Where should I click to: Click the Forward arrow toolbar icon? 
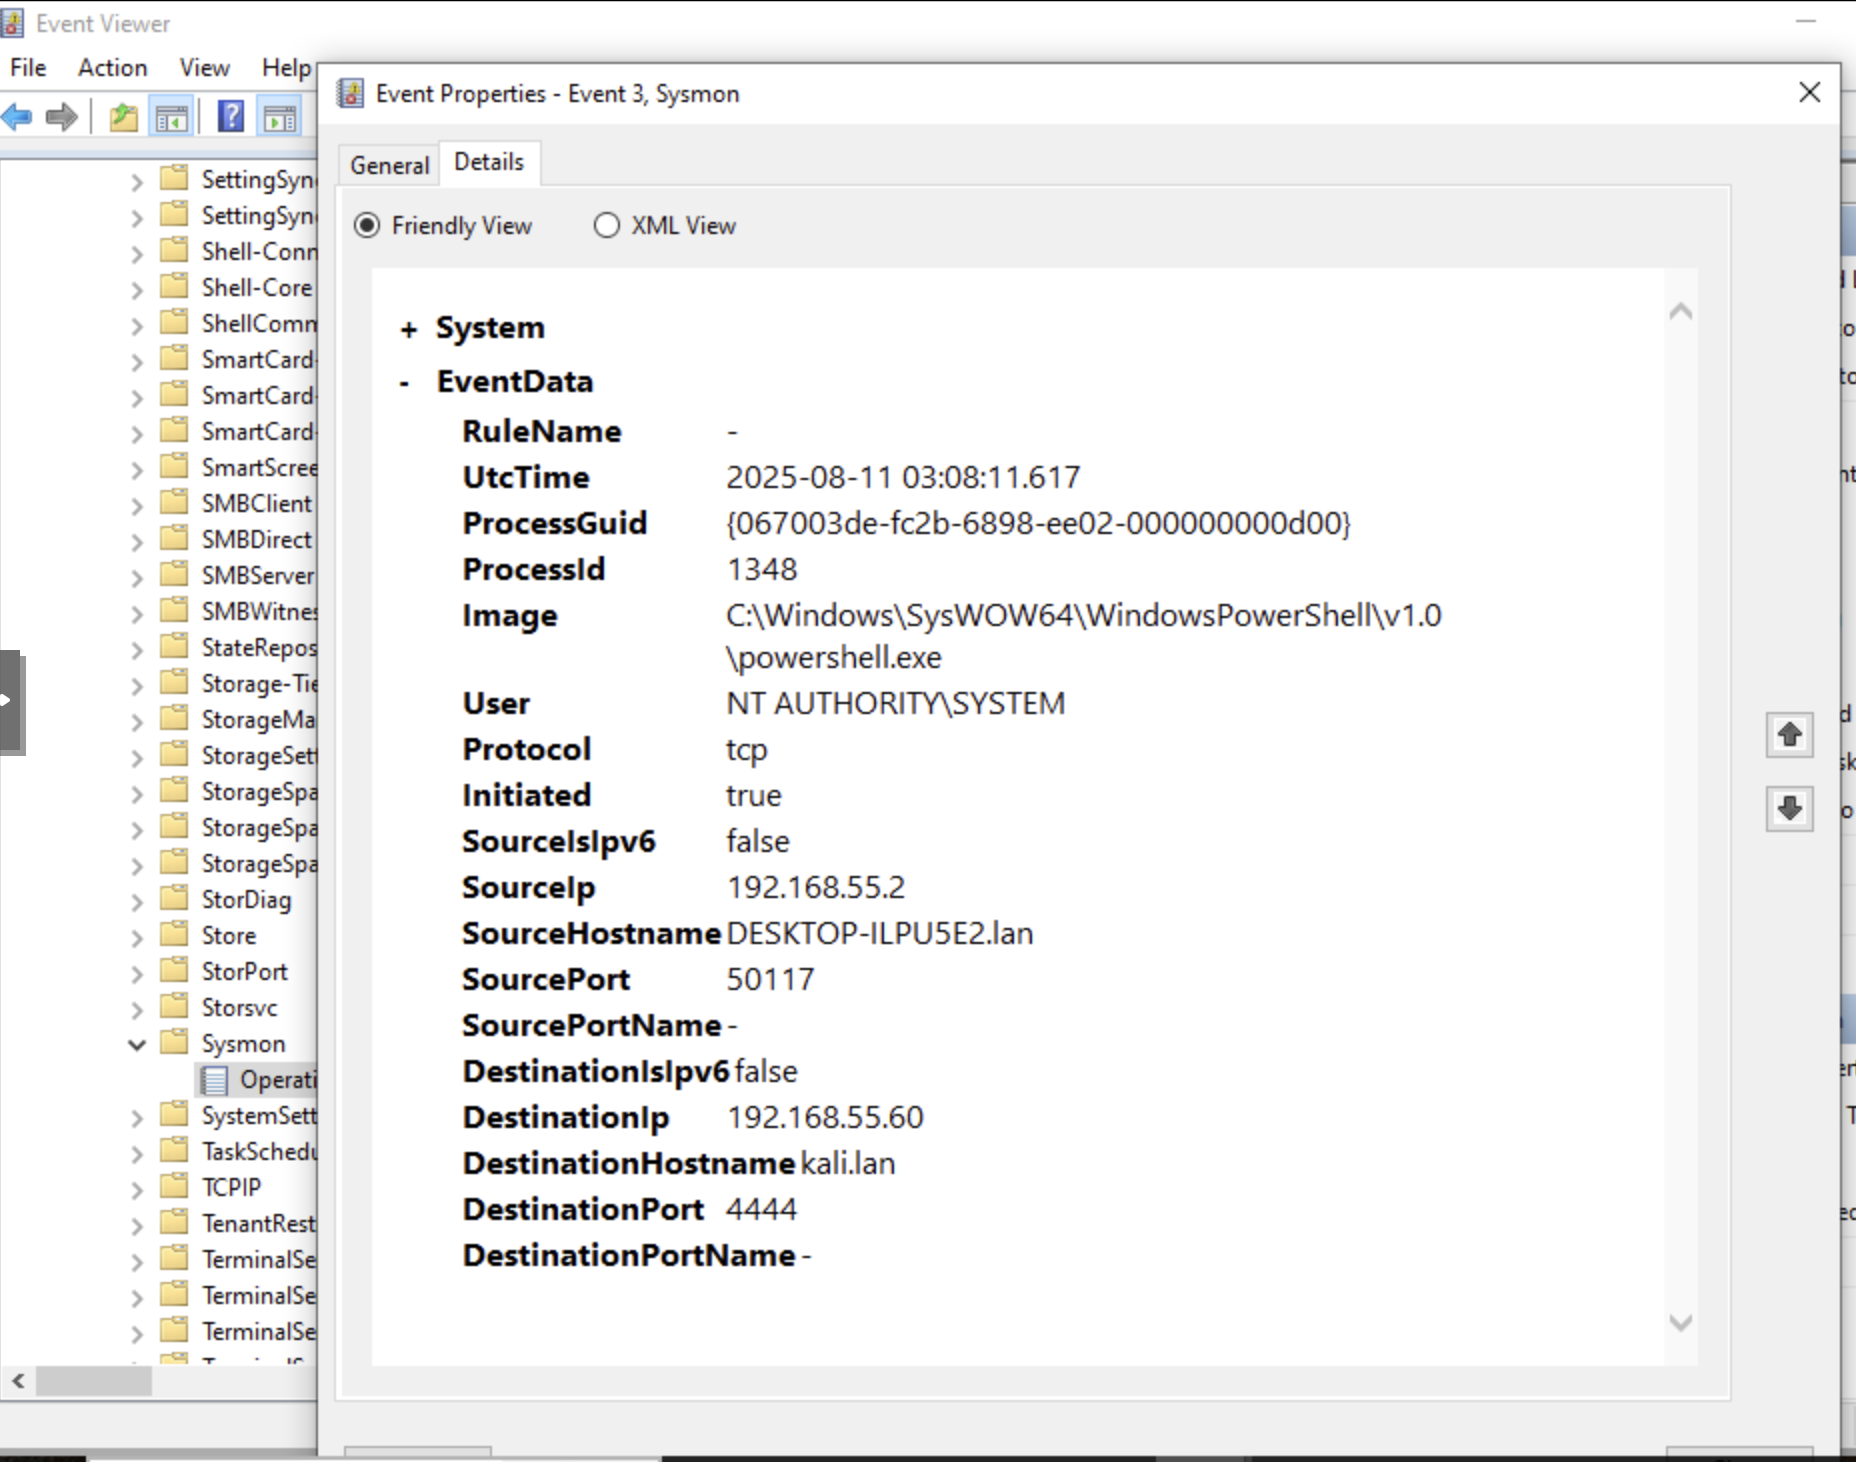click(62, 117)
